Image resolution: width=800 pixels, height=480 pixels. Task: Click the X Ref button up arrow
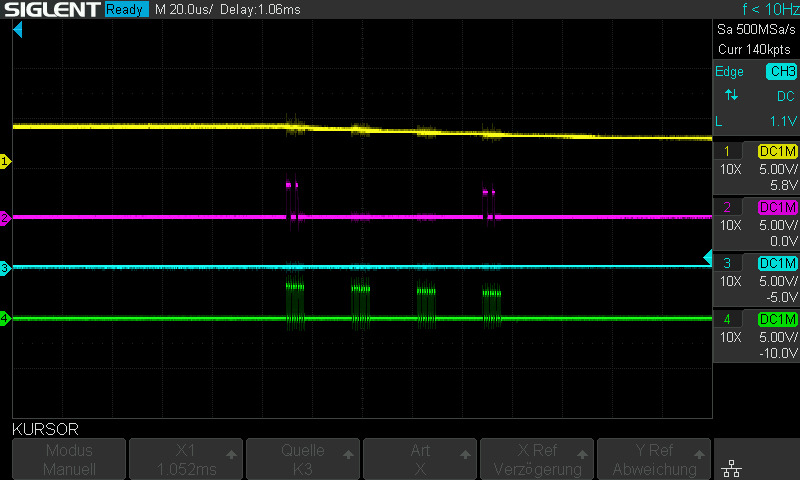(x=582, y=454)
